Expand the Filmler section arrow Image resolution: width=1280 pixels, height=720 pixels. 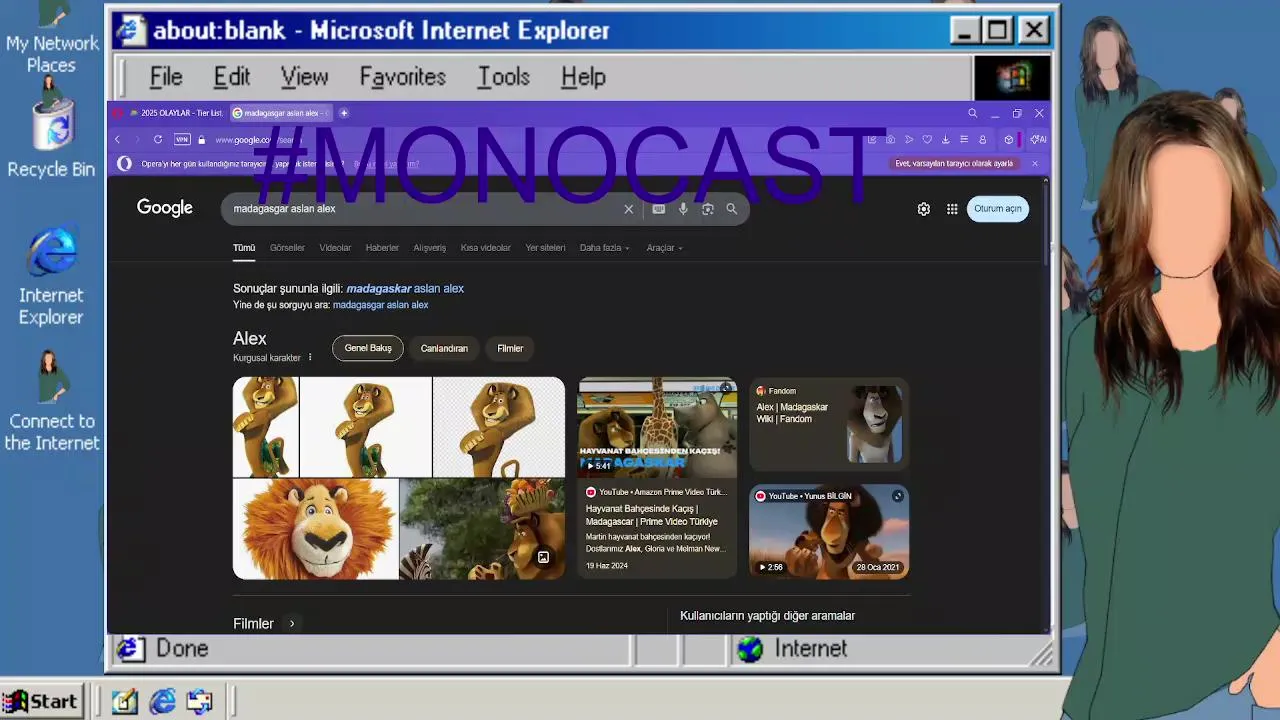(x=292, y=624)
